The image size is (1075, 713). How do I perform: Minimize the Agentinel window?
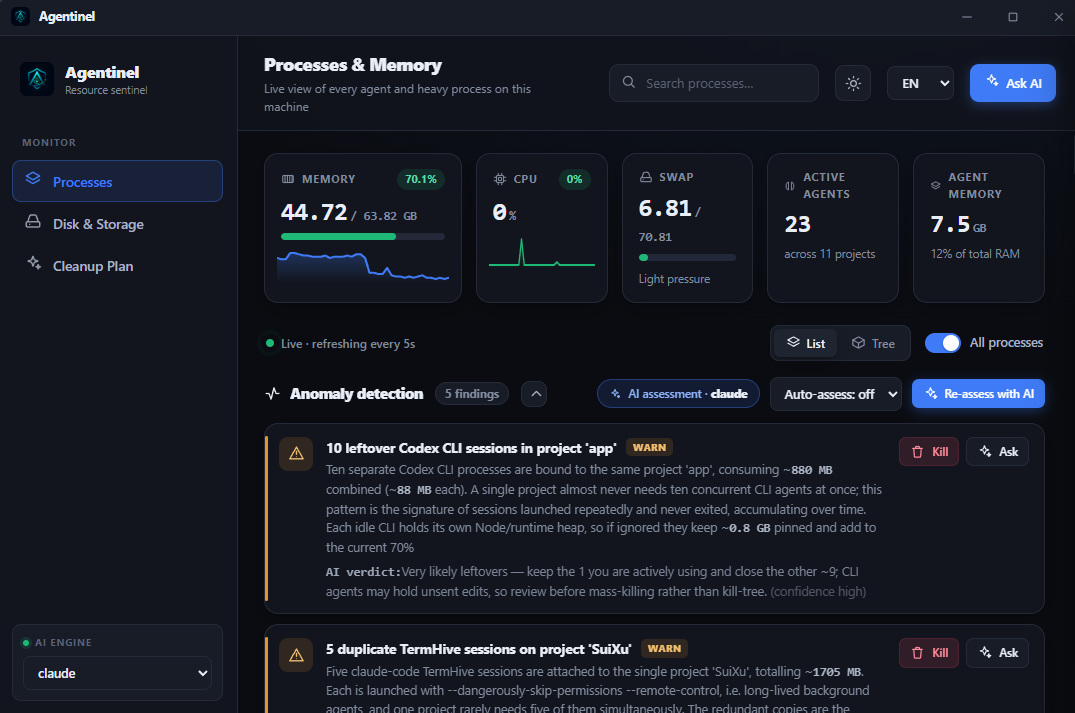[967, 17]
